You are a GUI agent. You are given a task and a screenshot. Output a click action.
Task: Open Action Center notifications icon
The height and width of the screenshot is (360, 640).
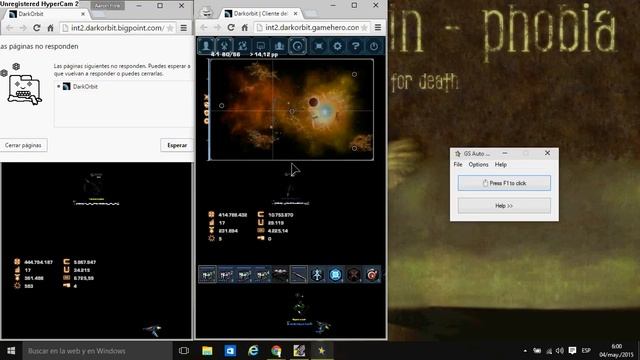(572, 351)
